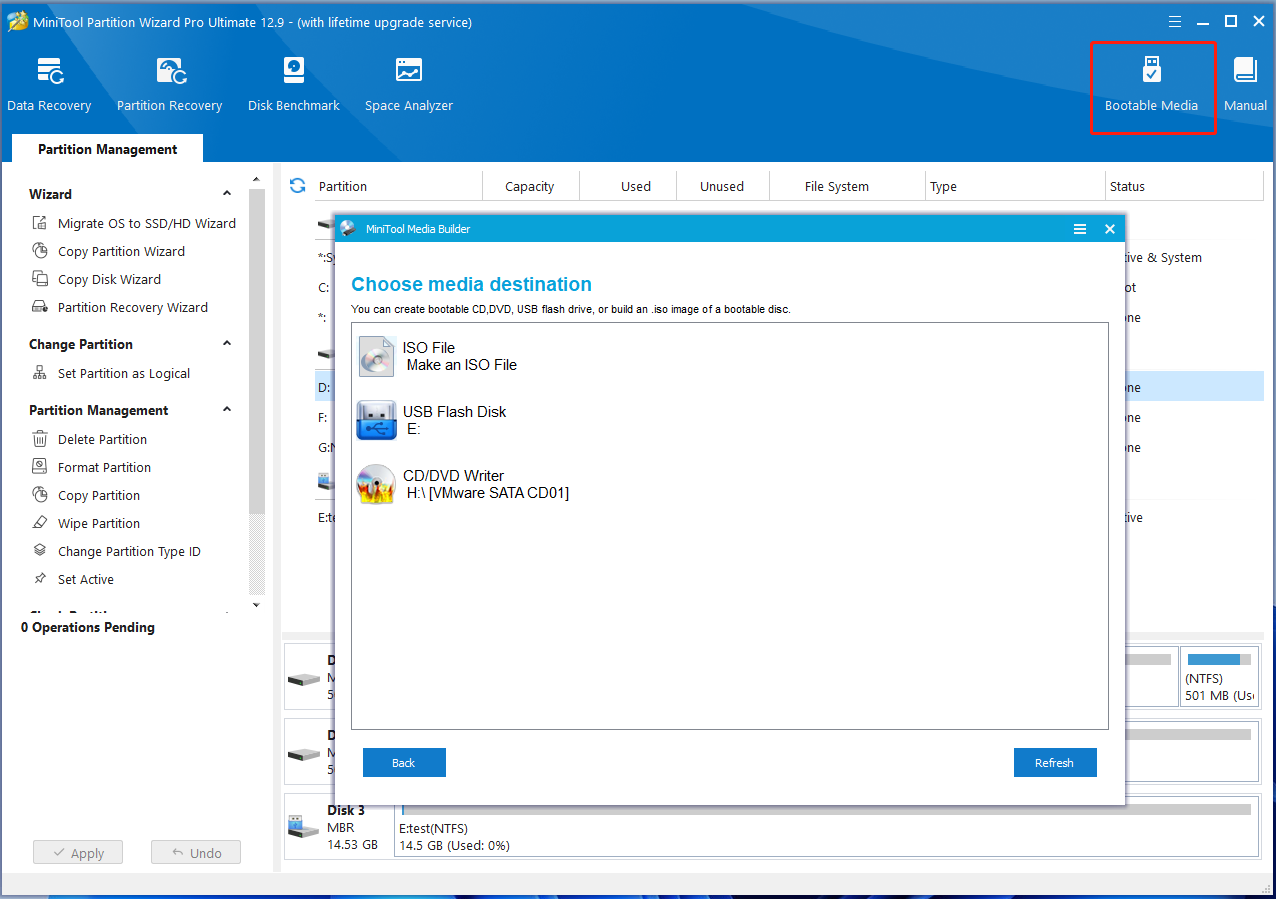This screenshot has width=1276, height=899.
Task: Select the Delete Partition tool
Action: 98,439
